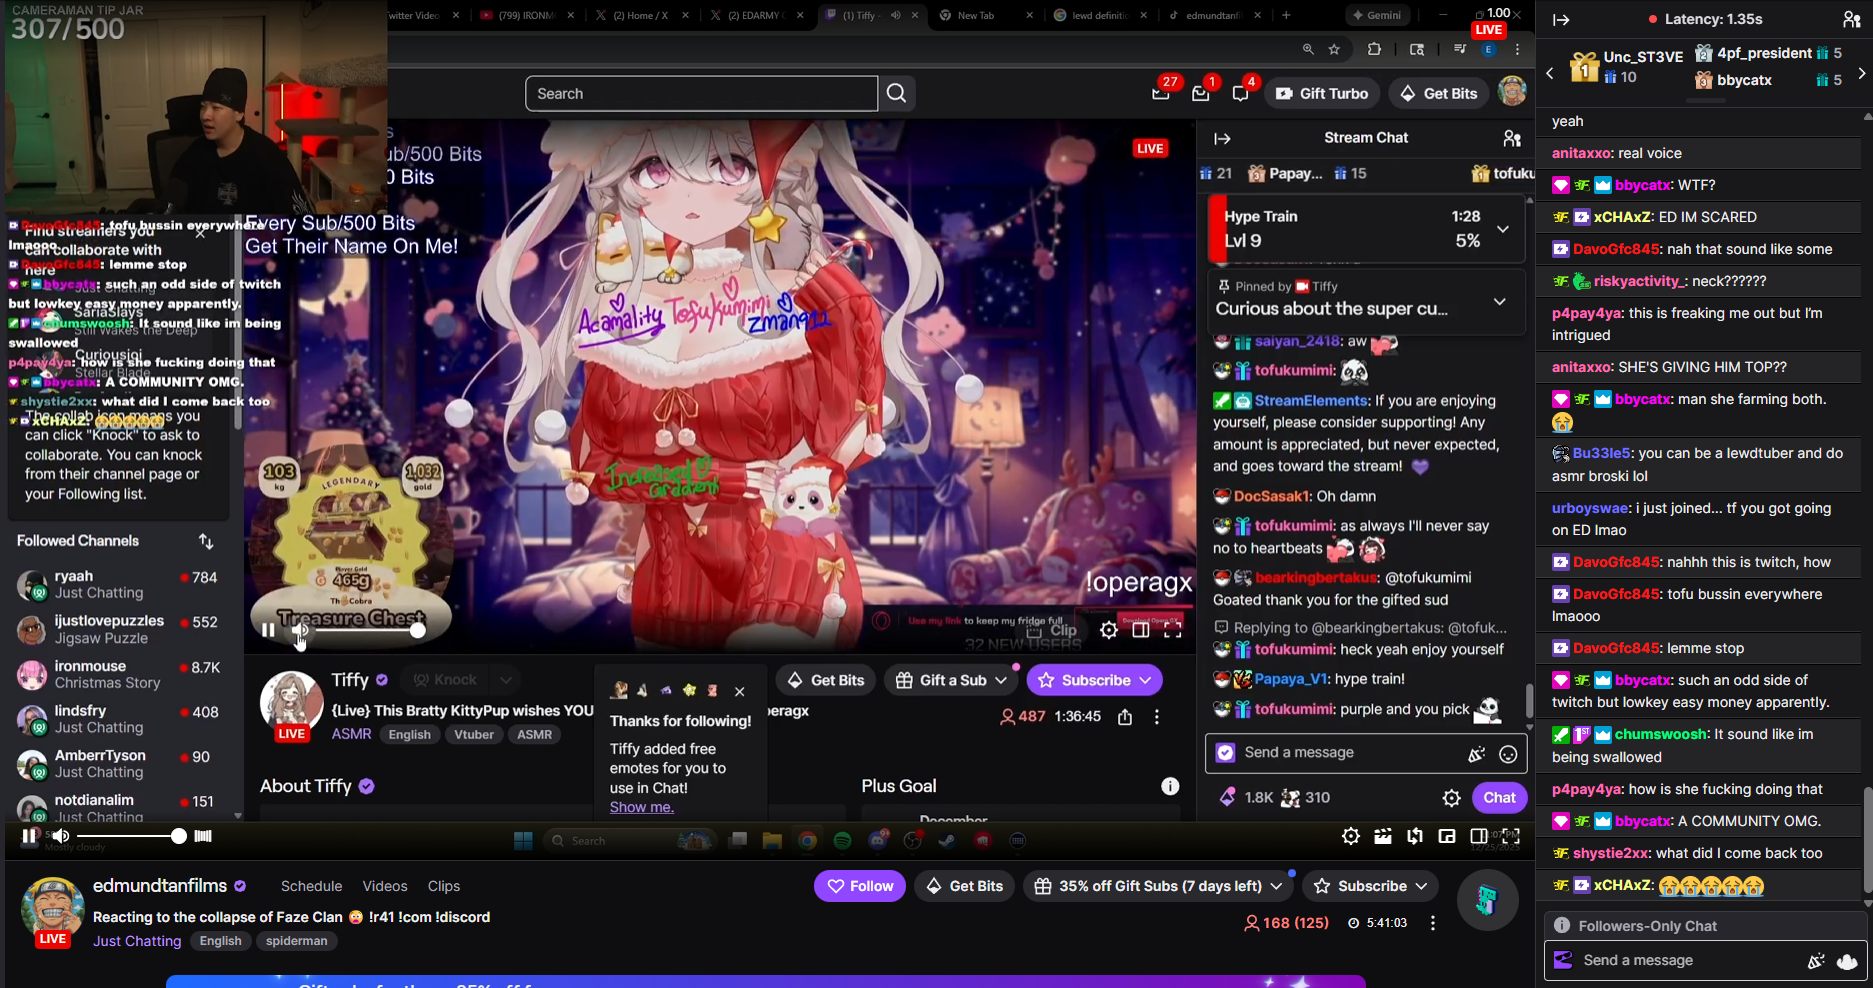Image resolution: width=1873 pixels, height=988 pixels.
Task: Follow edmundtanfilms channel
Action: [860, 886]
